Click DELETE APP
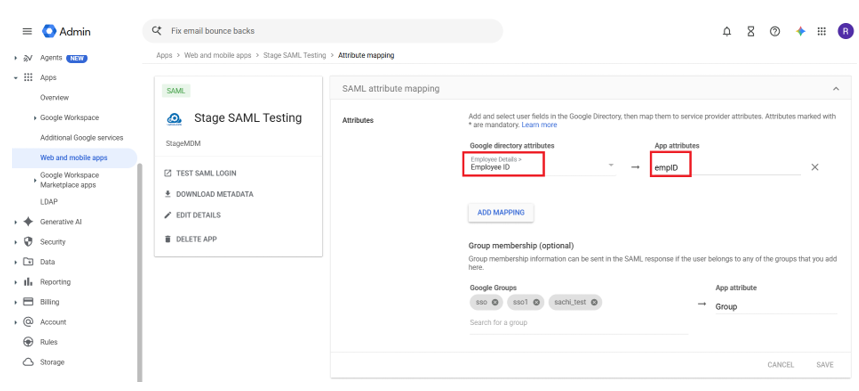The height and width of the screenshot is (391, 859). [x=191, y=239]
